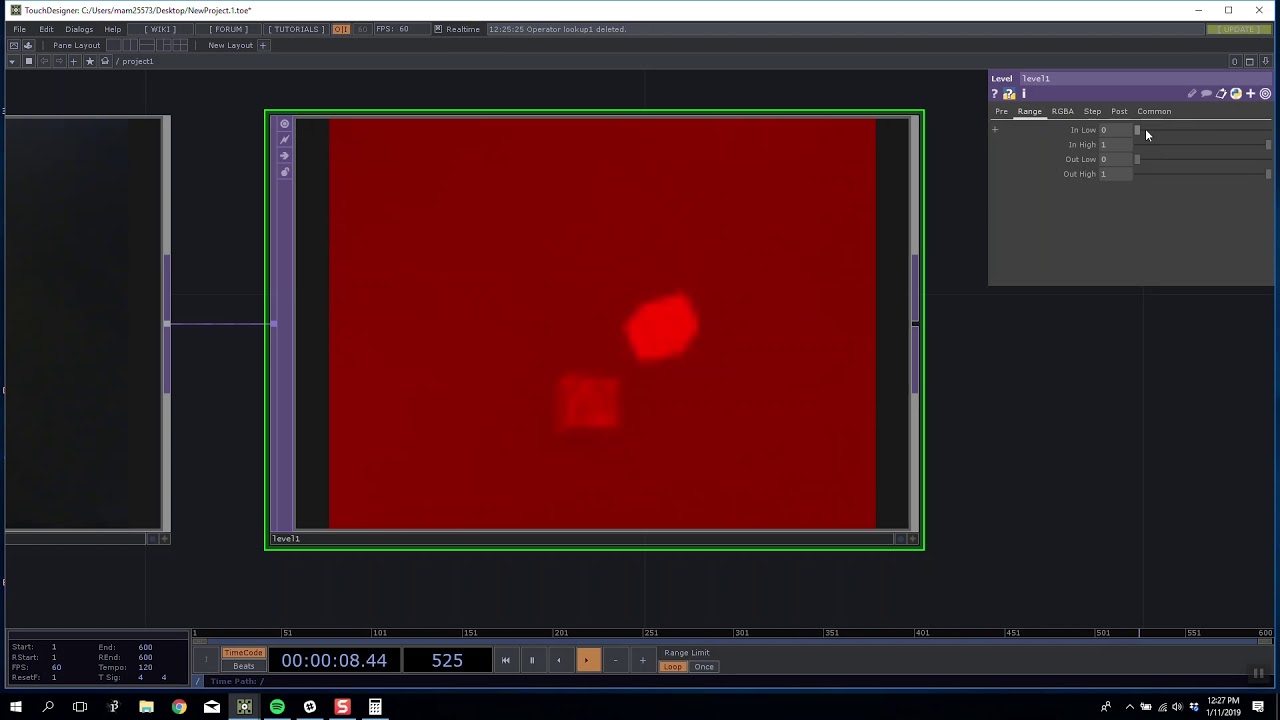Viewport: 1280px width, 720px height.
Task: Switch timeline display to Beats
Action: tap(243, 666)
